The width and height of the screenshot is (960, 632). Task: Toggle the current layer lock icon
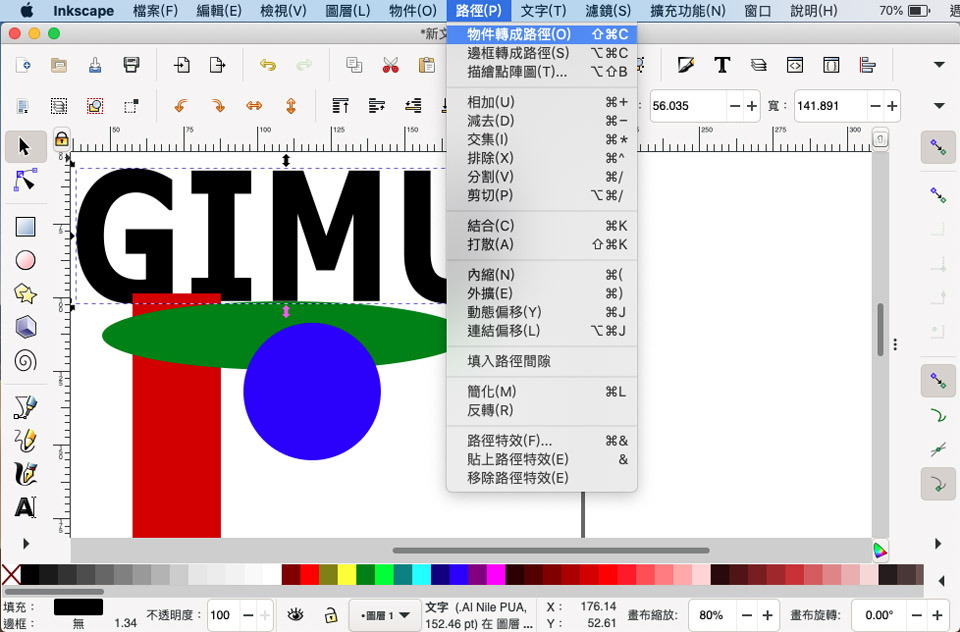coord(331,614)
